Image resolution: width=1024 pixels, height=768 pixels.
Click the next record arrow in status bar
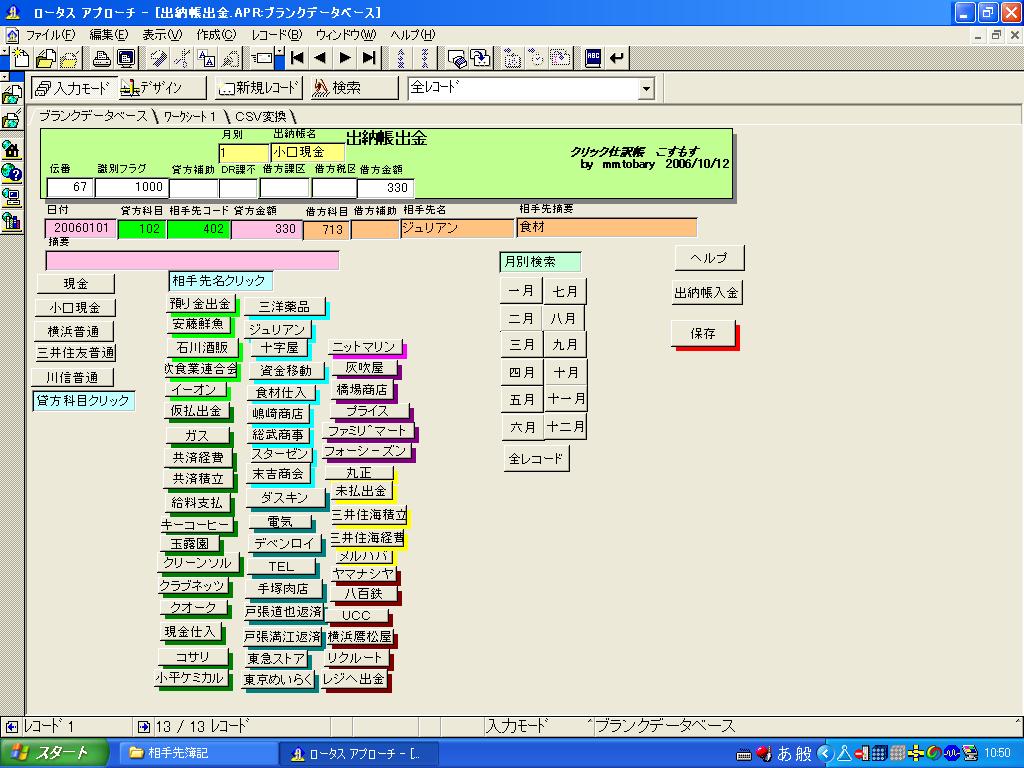pos(144,726)
